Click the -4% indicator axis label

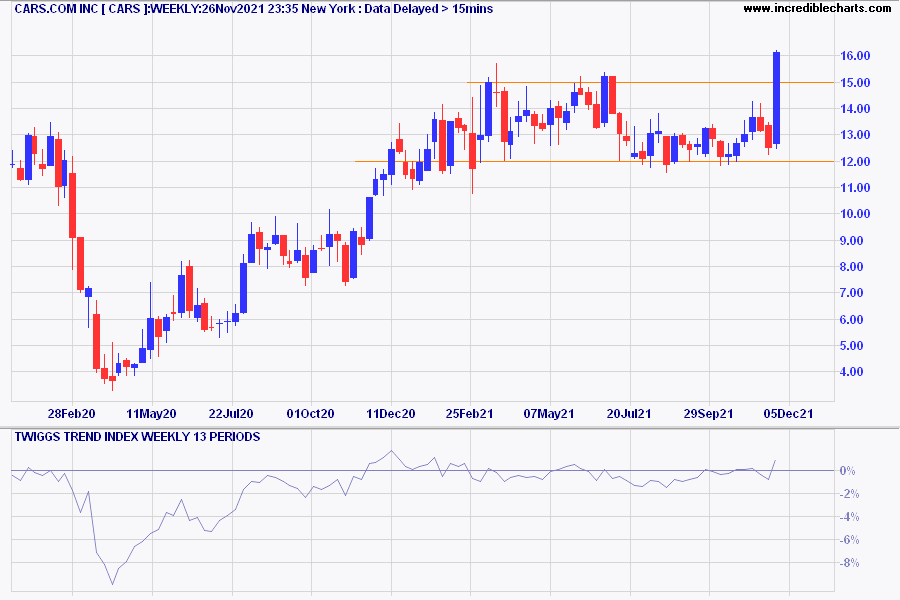coord(849,517)
